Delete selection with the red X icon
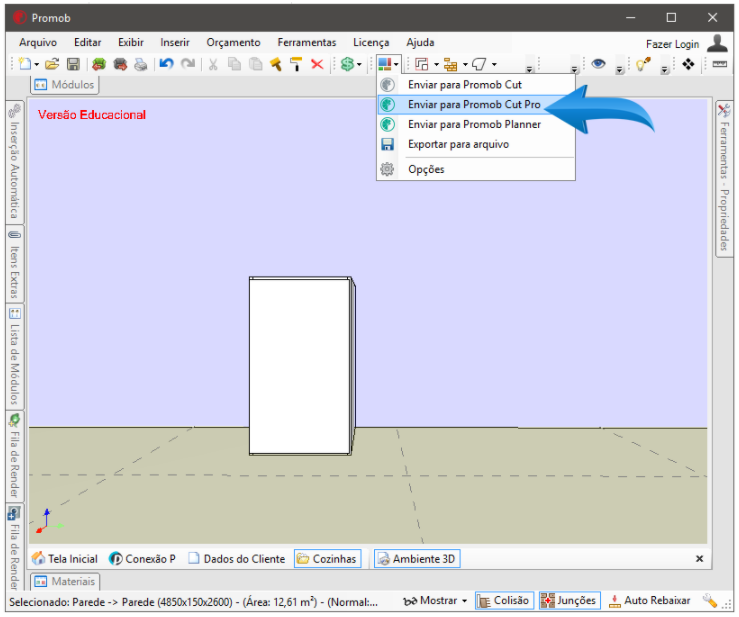739x617 pixels. point(317,64)
